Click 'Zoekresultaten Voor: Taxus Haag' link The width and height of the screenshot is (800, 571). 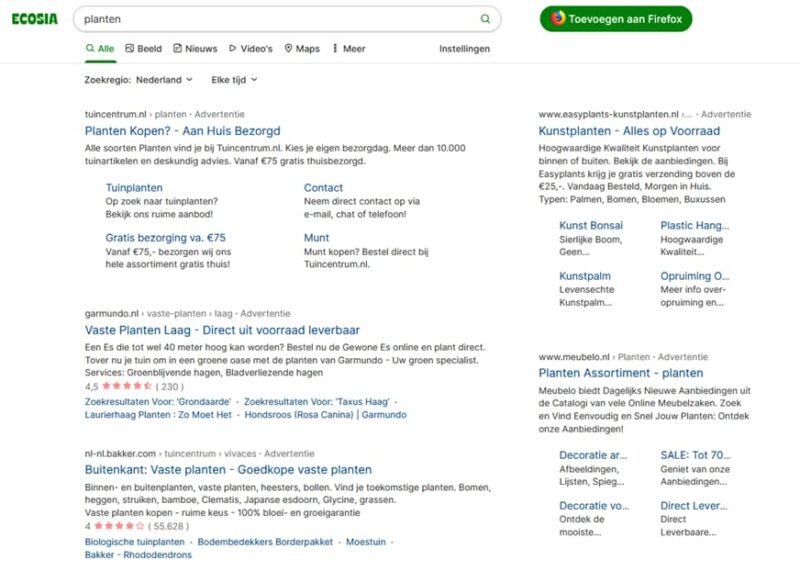316,402
